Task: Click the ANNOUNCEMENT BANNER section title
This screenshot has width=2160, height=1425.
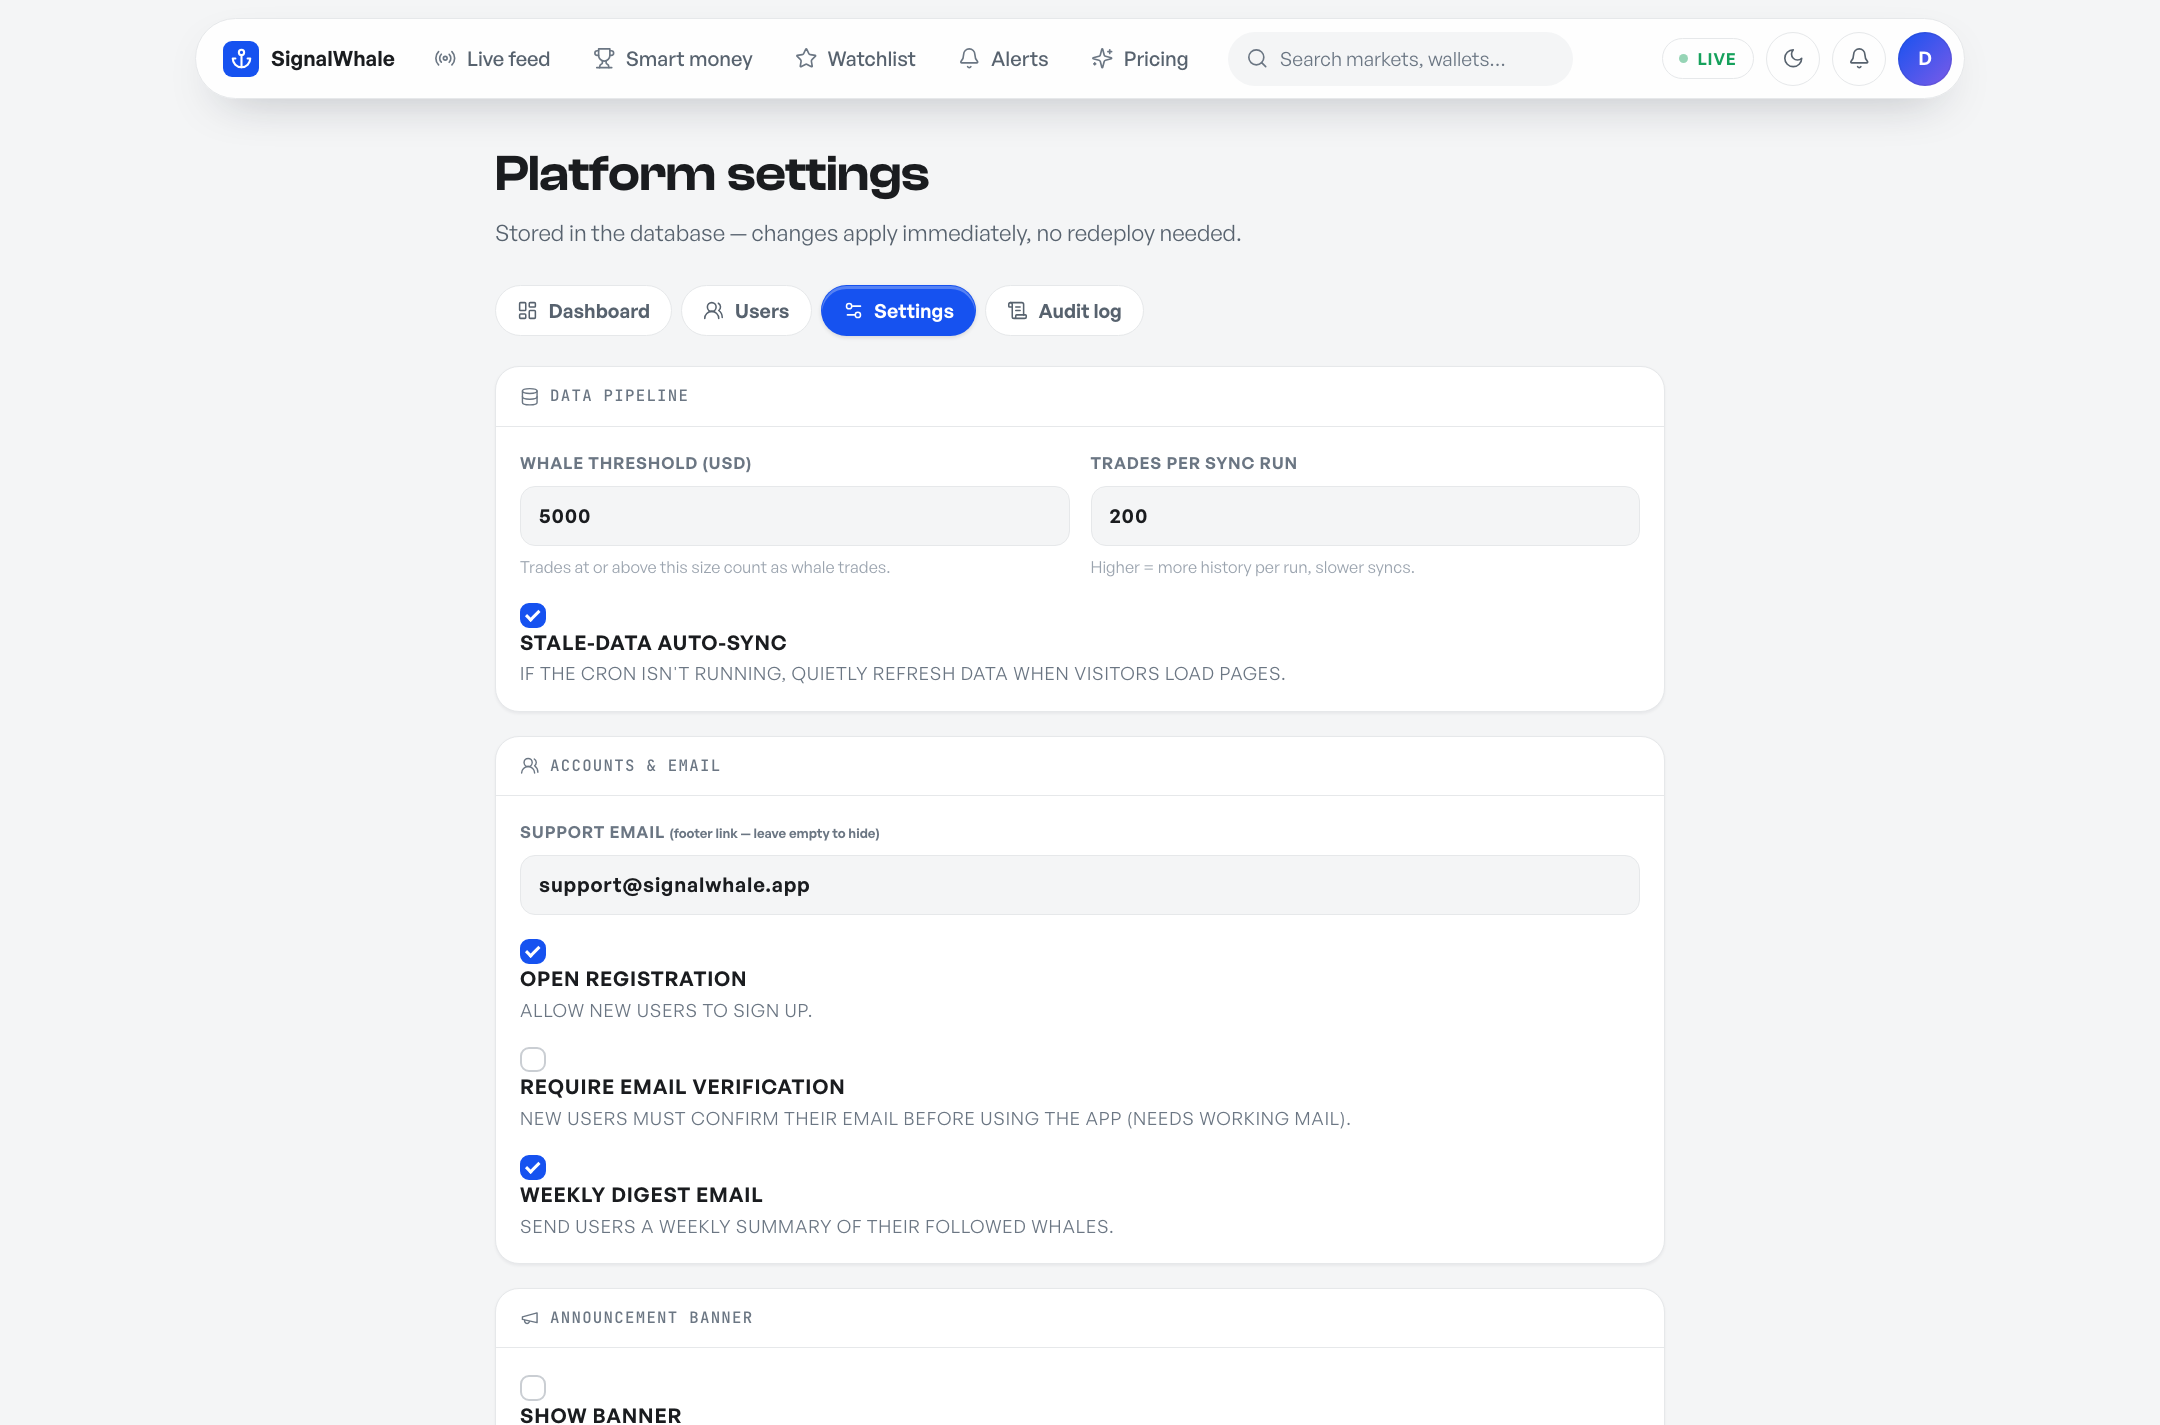Action: pyautogui.click(x=651, y=1318)
